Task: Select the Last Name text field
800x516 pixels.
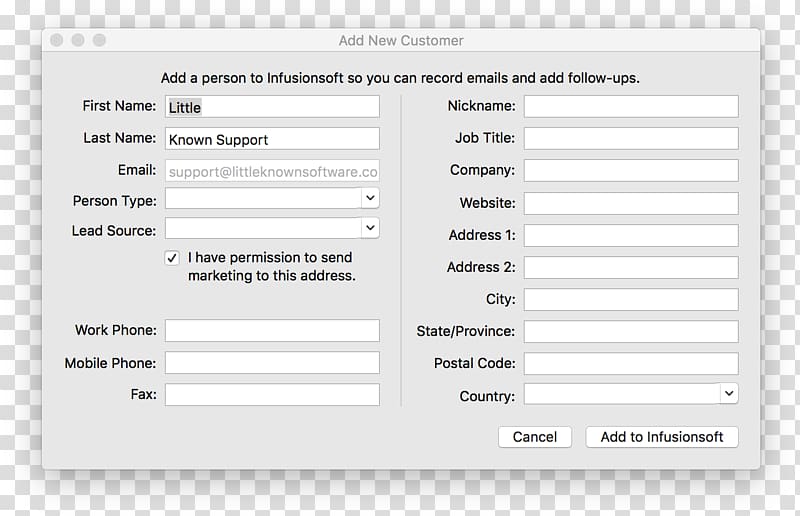Action: coord(272,139)
